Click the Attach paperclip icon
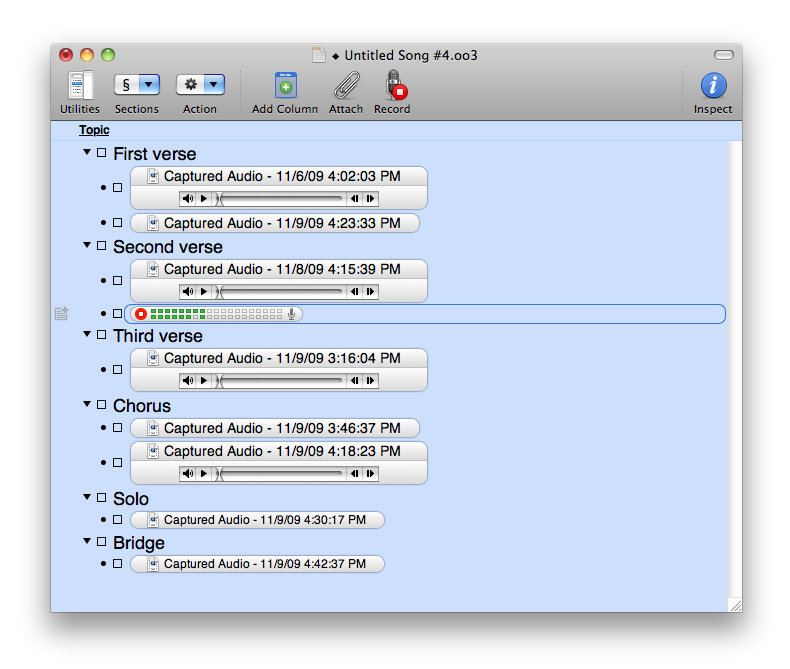 click(x=346, y=86)
